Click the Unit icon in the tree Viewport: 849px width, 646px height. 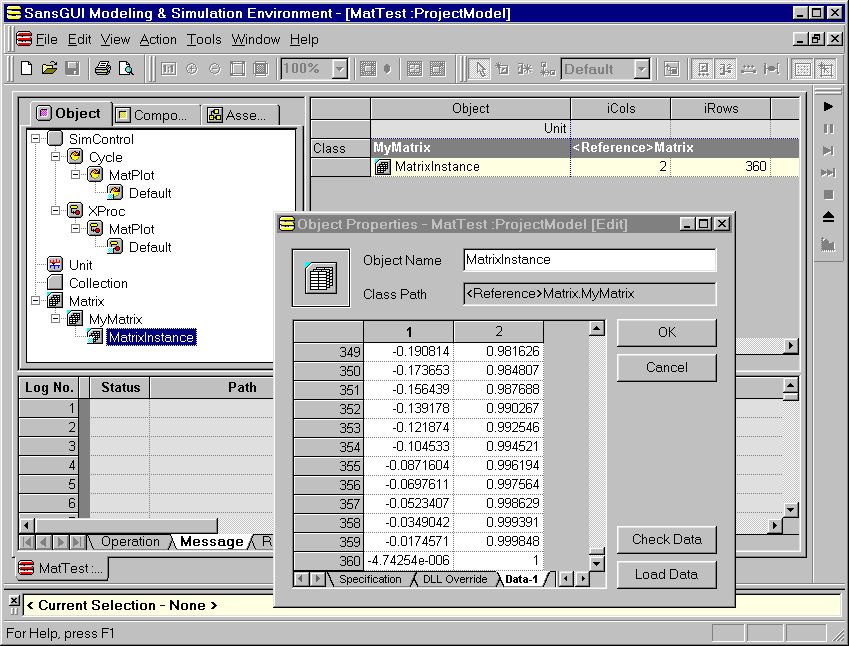point(55,265)
